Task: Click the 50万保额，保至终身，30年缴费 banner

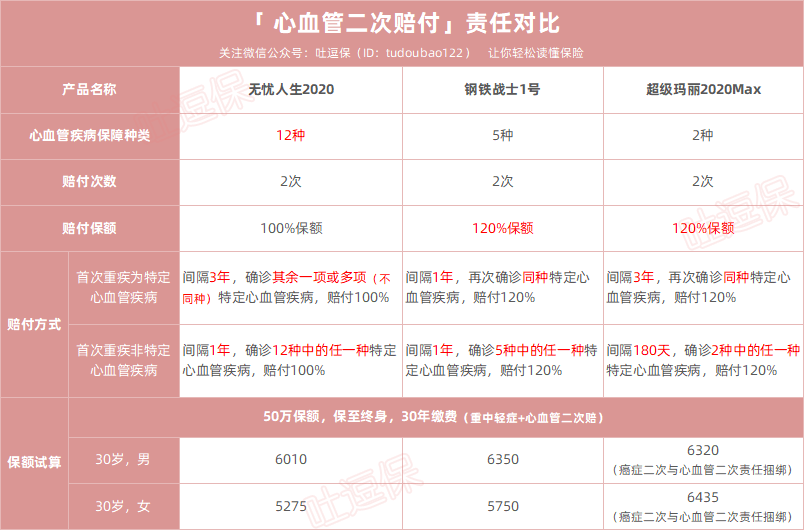Action: point(436,417)
